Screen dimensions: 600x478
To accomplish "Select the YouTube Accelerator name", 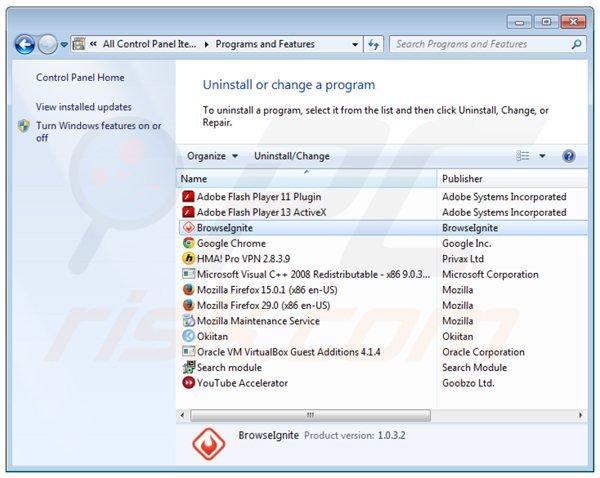I will tap(242, 383).
